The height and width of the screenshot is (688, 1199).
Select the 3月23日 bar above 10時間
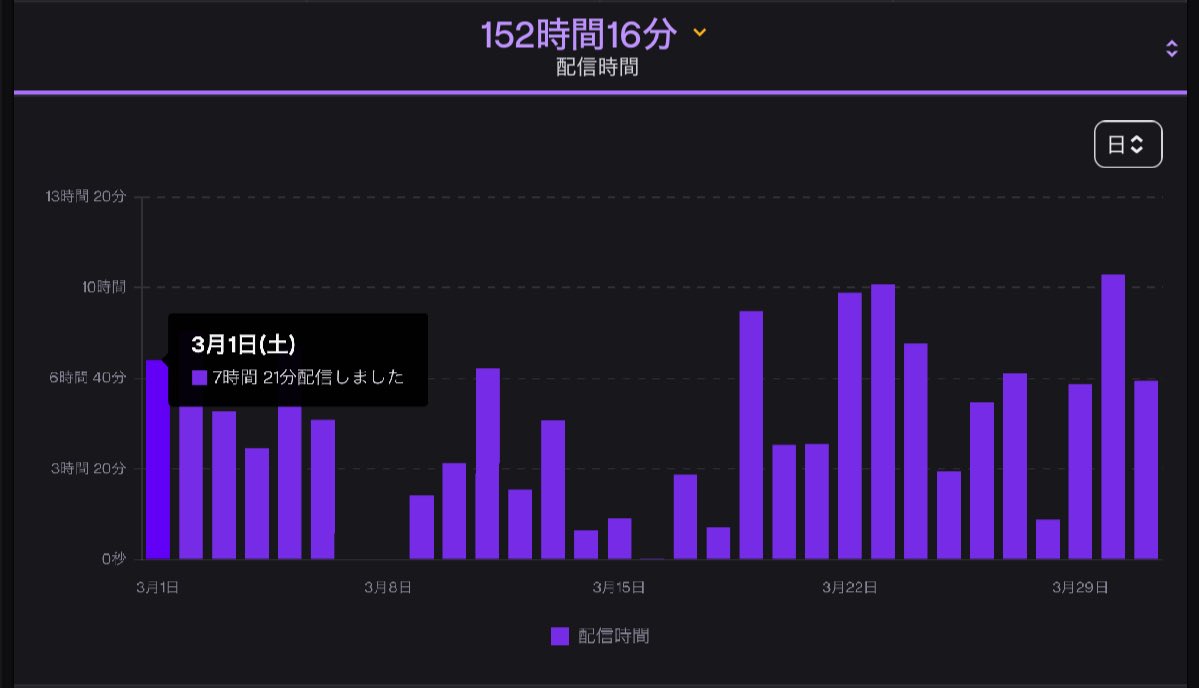(882, 421)
